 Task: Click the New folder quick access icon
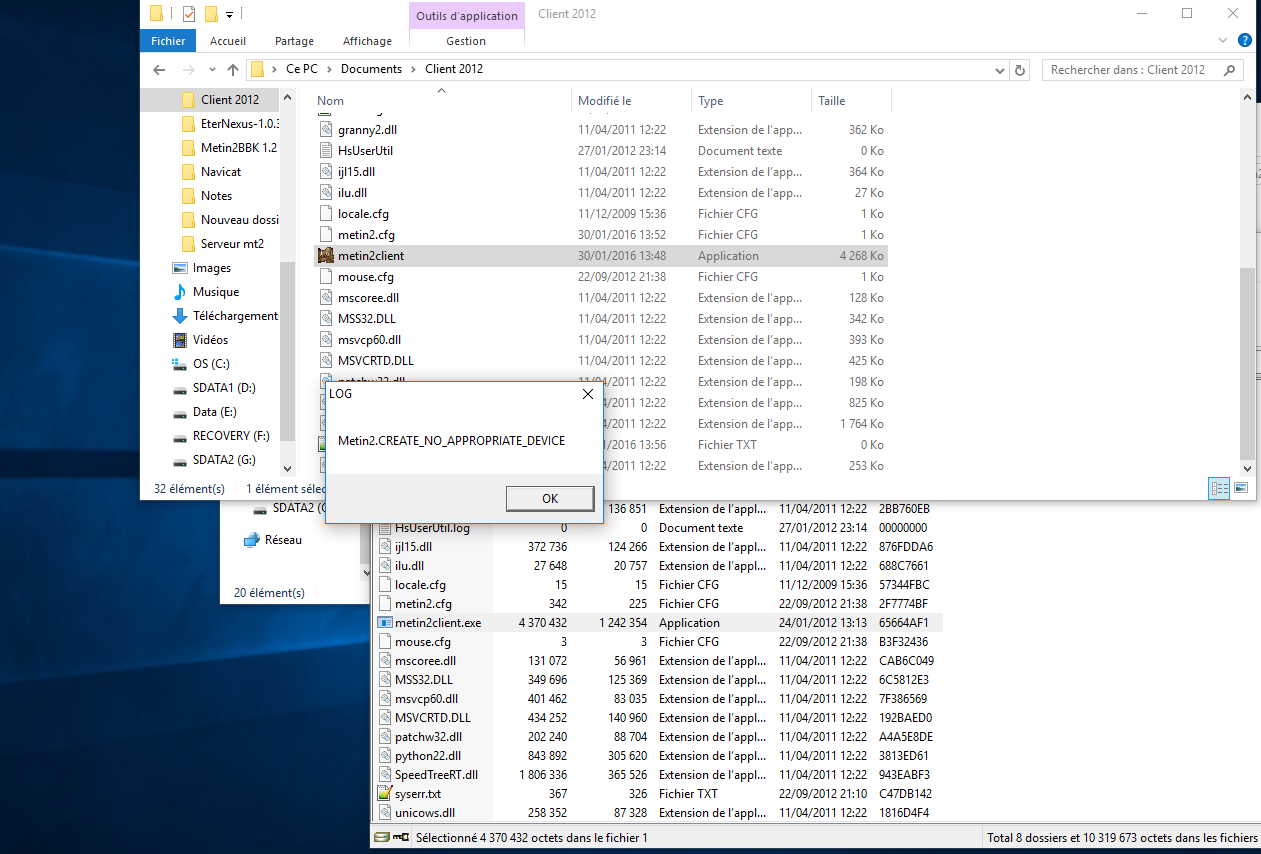pos(211,14)
